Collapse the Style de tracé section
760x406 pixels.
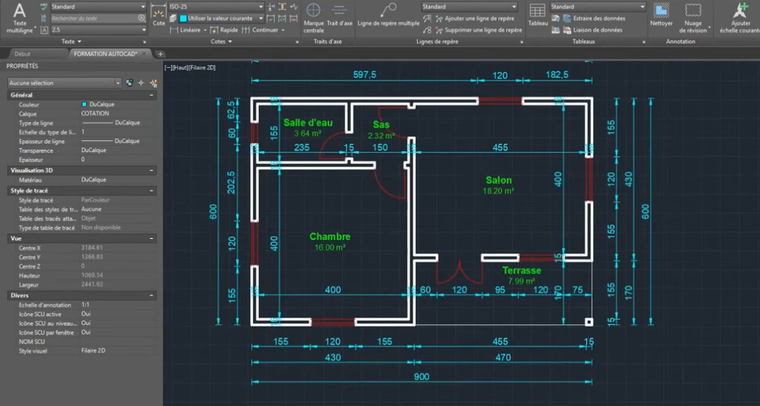point(150,190)
